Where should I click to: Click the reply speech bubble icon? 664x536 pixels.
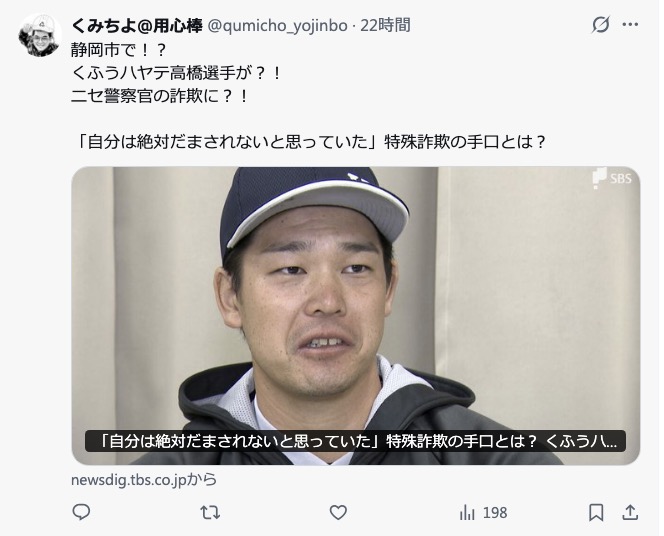click(x=81, y=512)
